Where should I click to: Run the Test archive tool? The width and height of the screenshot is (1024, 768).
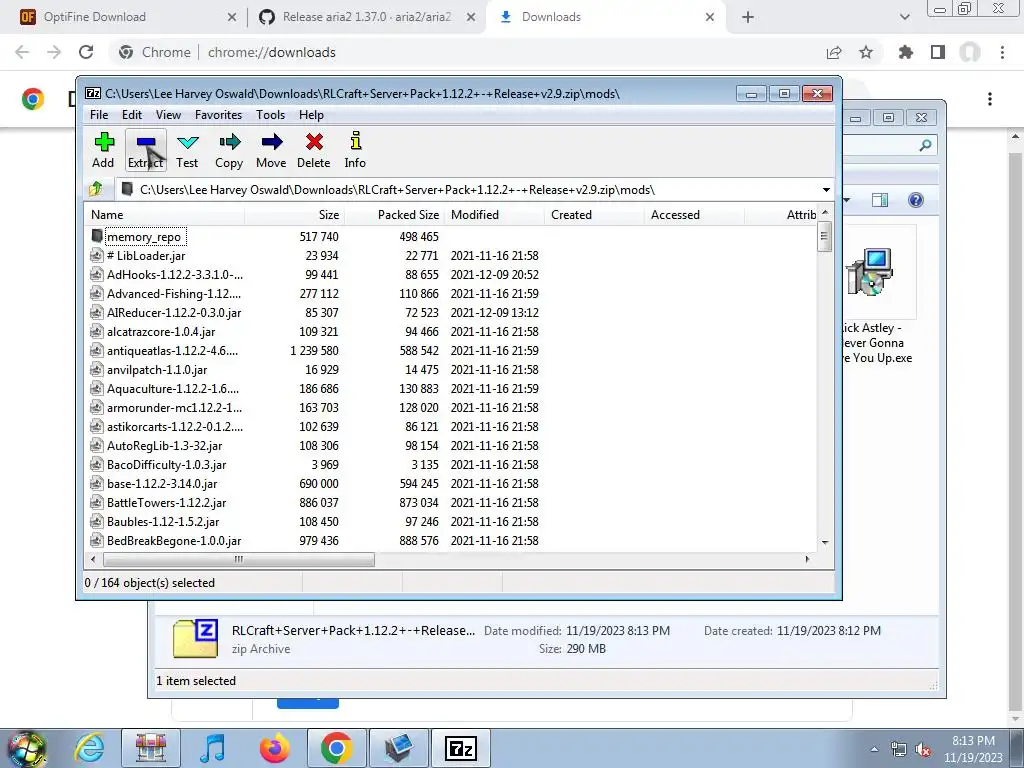pos(187,150)
